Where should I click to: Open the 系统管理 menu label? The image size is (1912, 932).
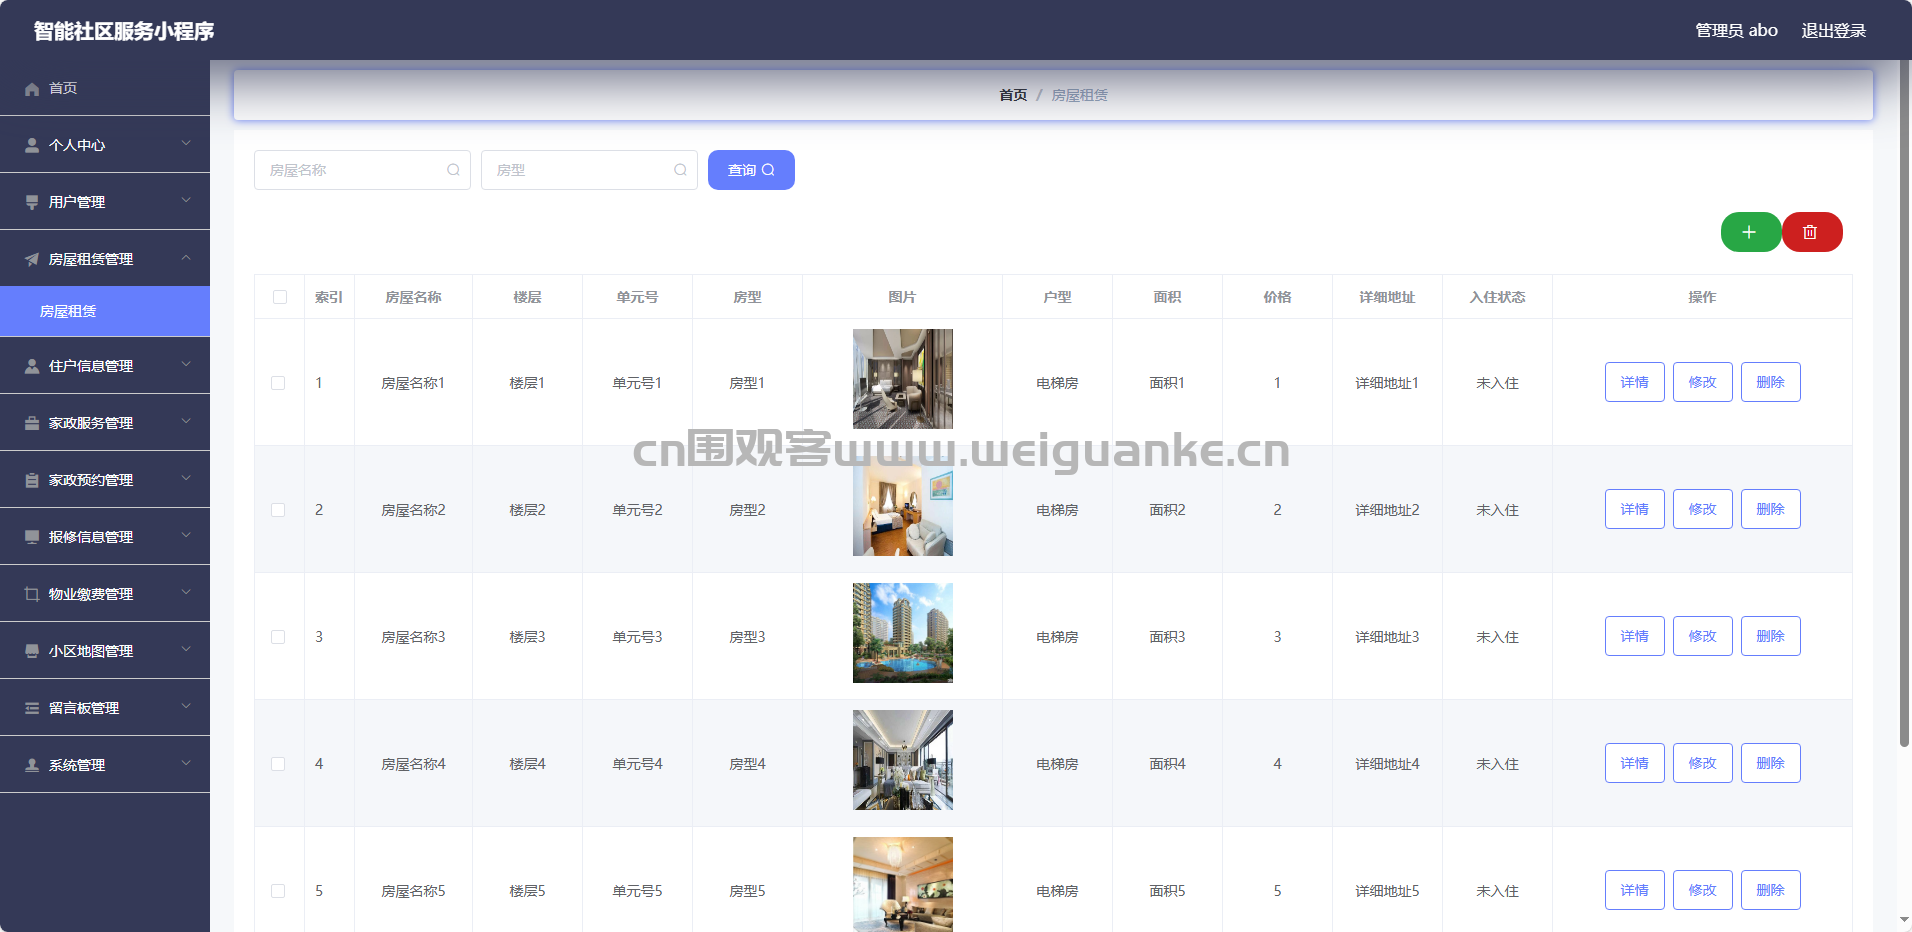[77, 765]
